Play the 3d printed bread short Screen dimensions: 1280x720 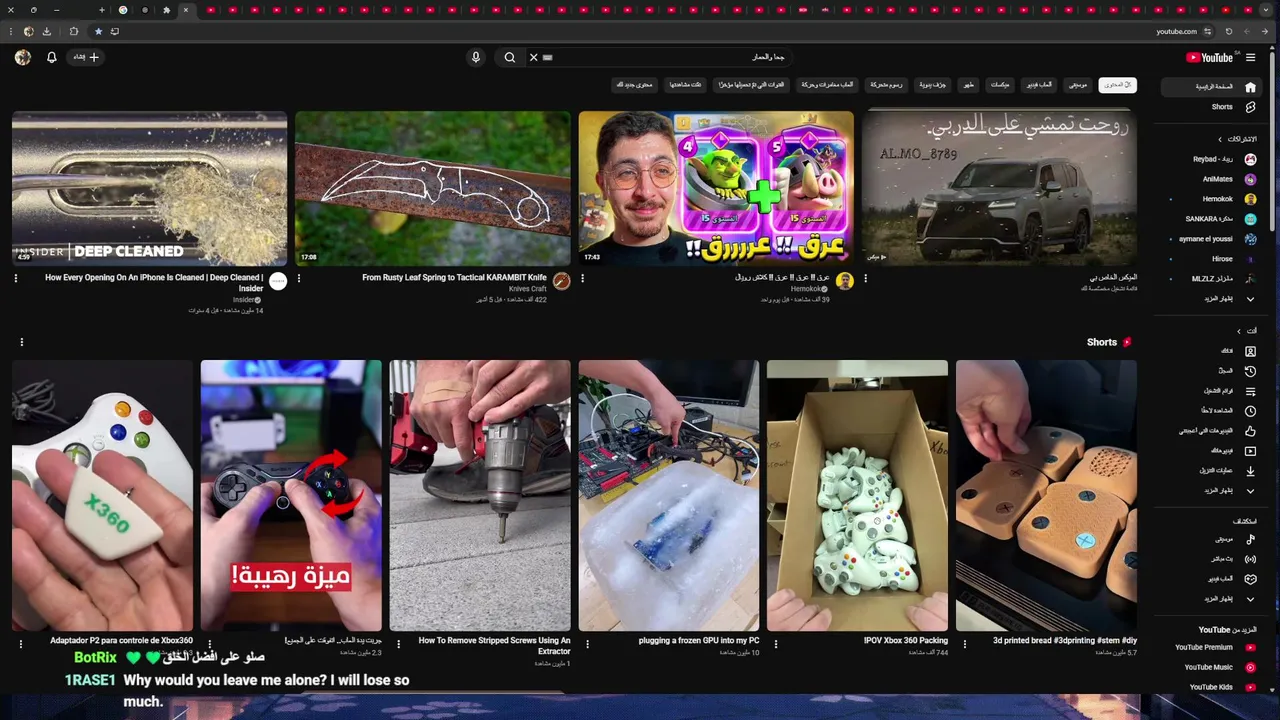click(1046, 495)
